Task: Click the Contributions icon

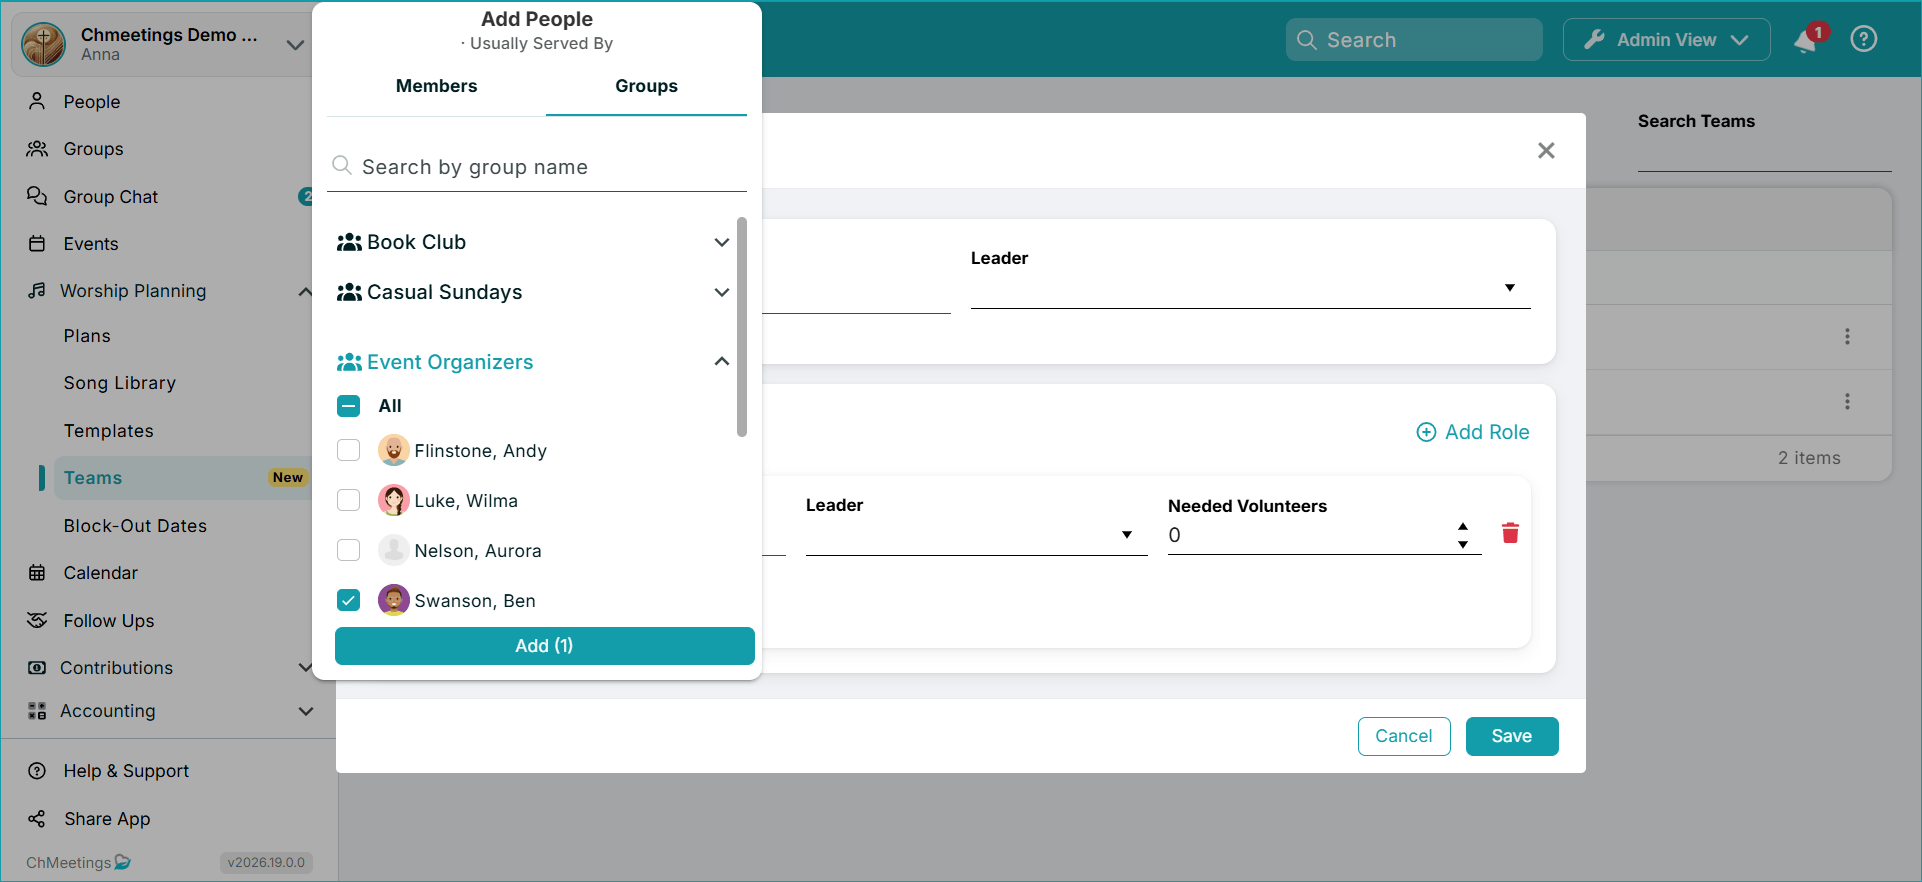Action: (37, 667)
